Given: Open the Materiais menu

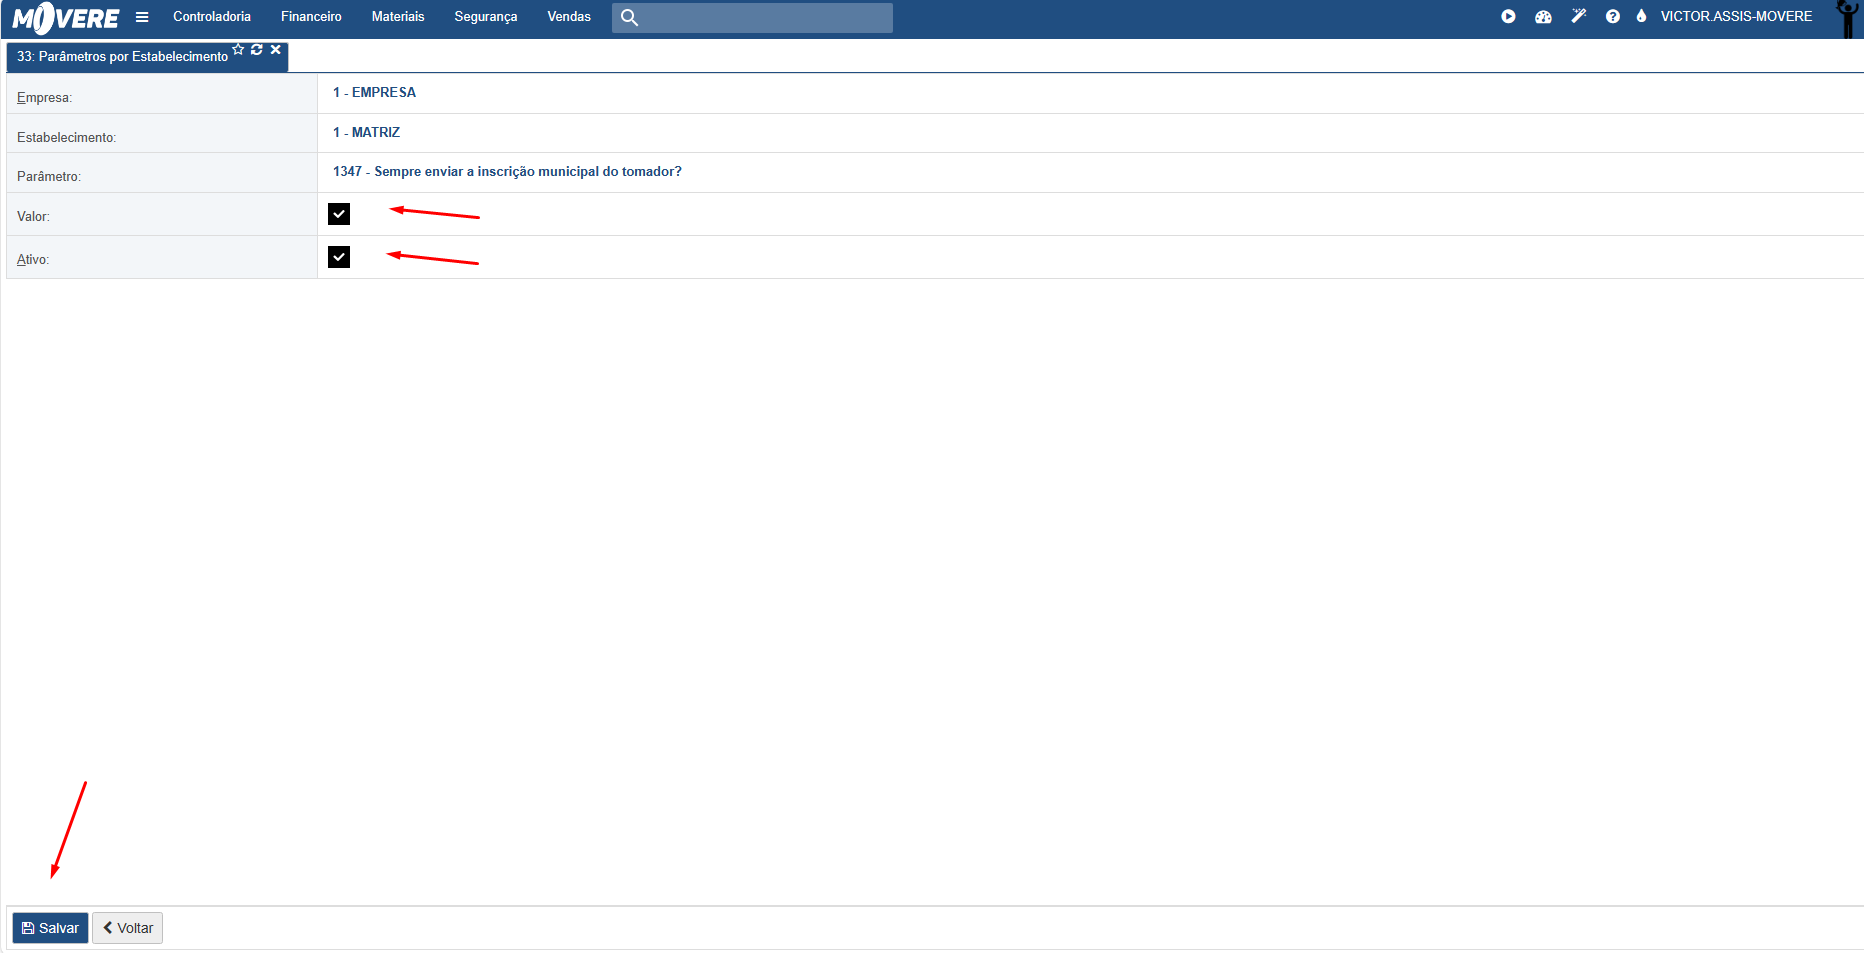Looking at the screenshot, I should tap(398, 17).
